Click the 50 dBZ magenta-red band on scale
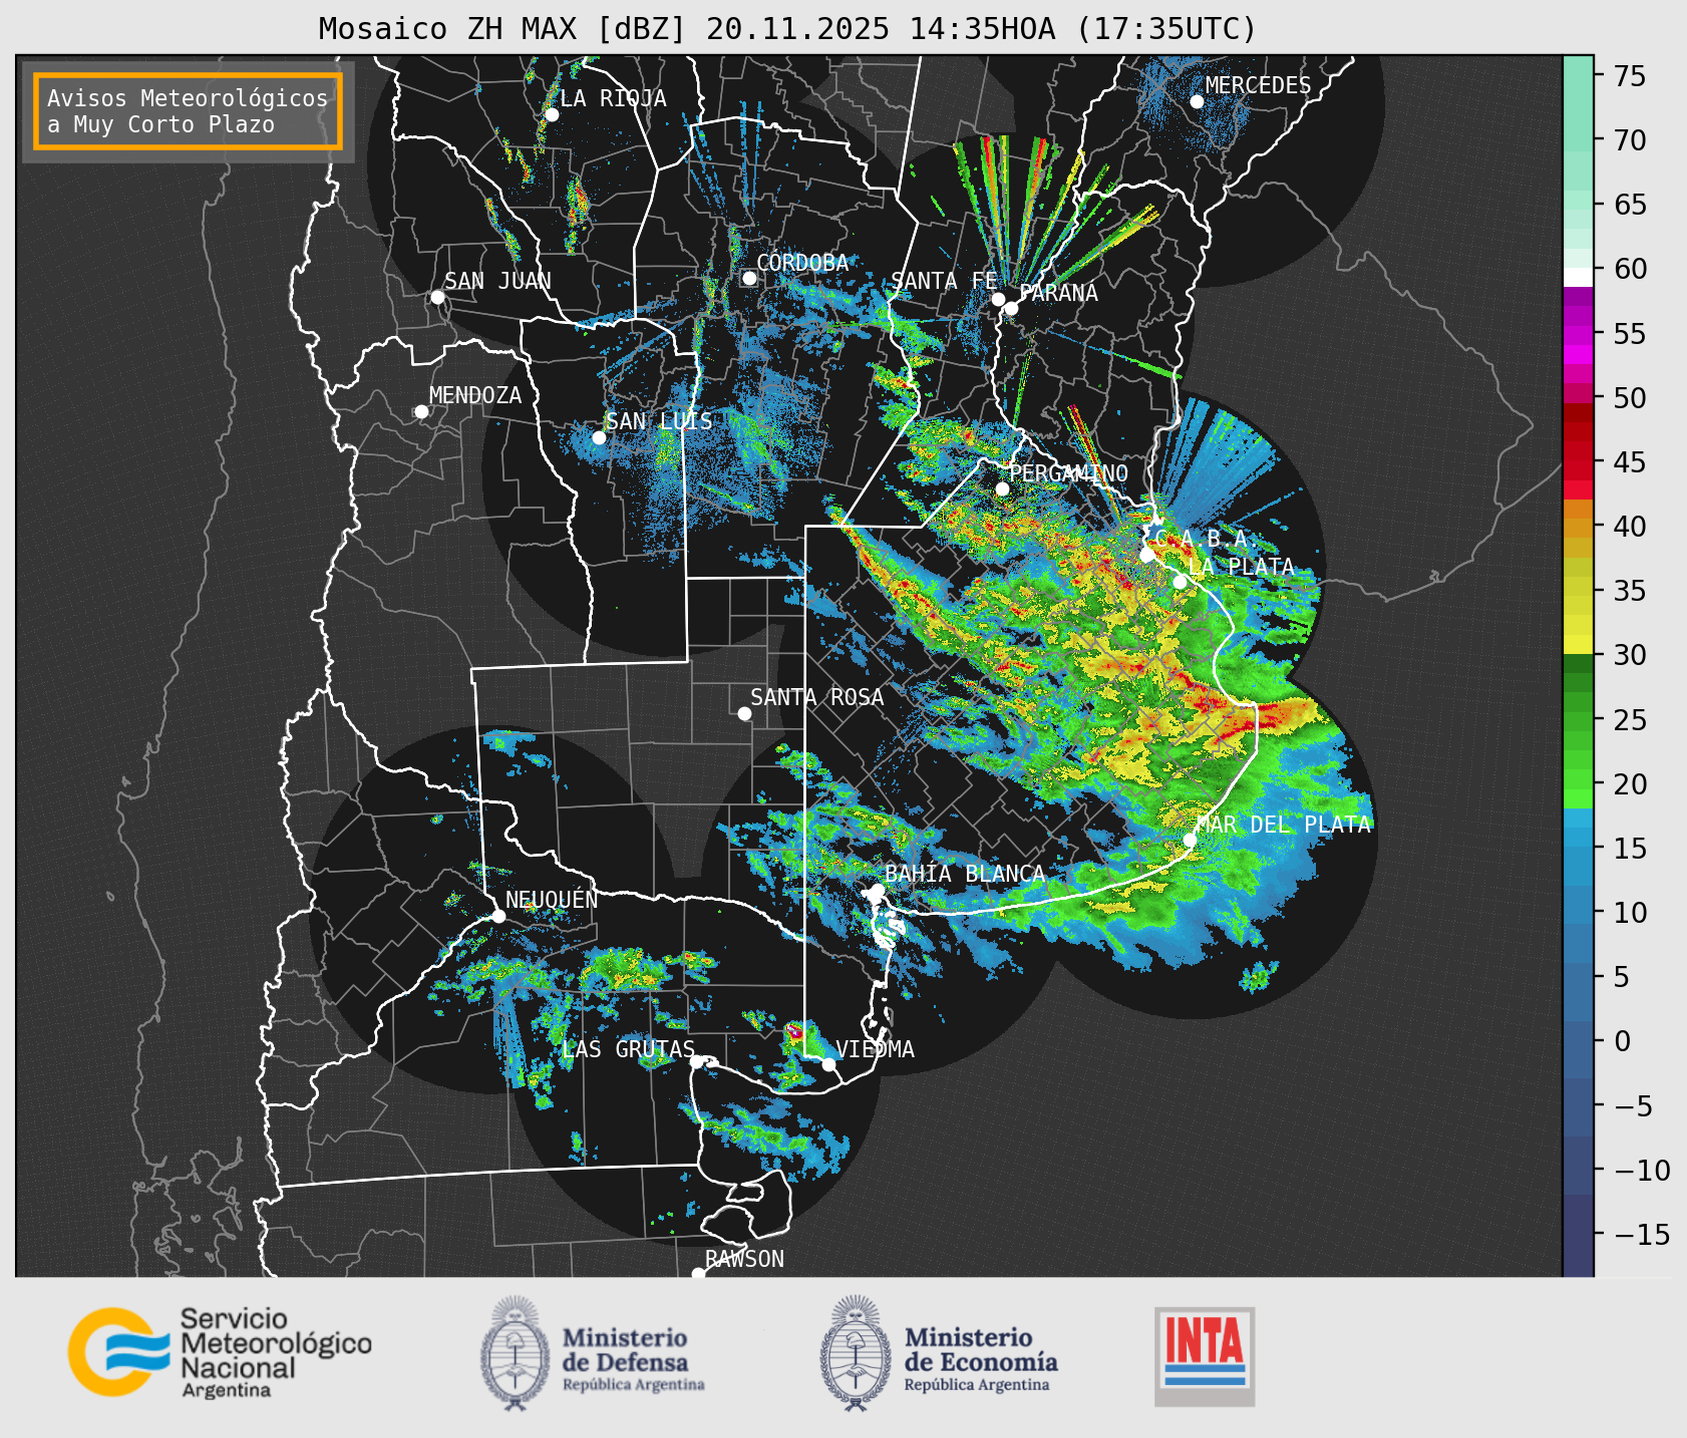Screen dimensions: 1687x1438 click(x=1578, y=395)
